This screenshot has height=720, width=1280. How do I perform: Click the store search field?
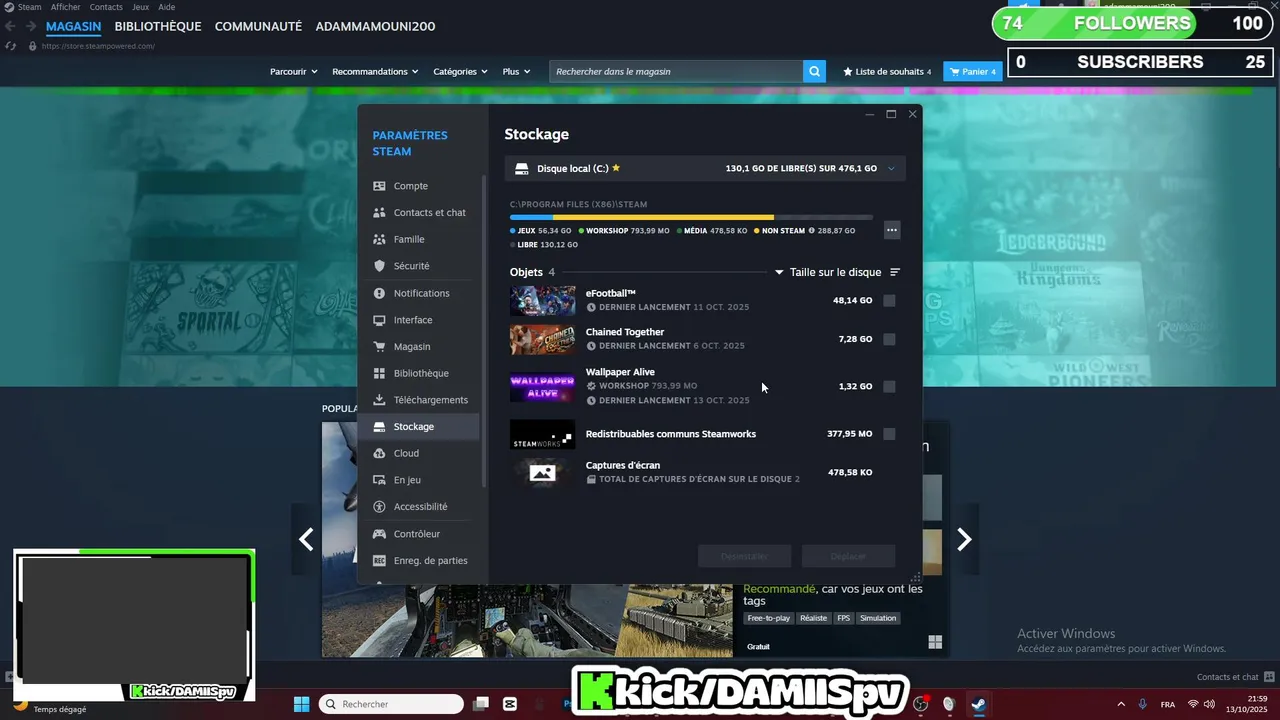point(676,71)
